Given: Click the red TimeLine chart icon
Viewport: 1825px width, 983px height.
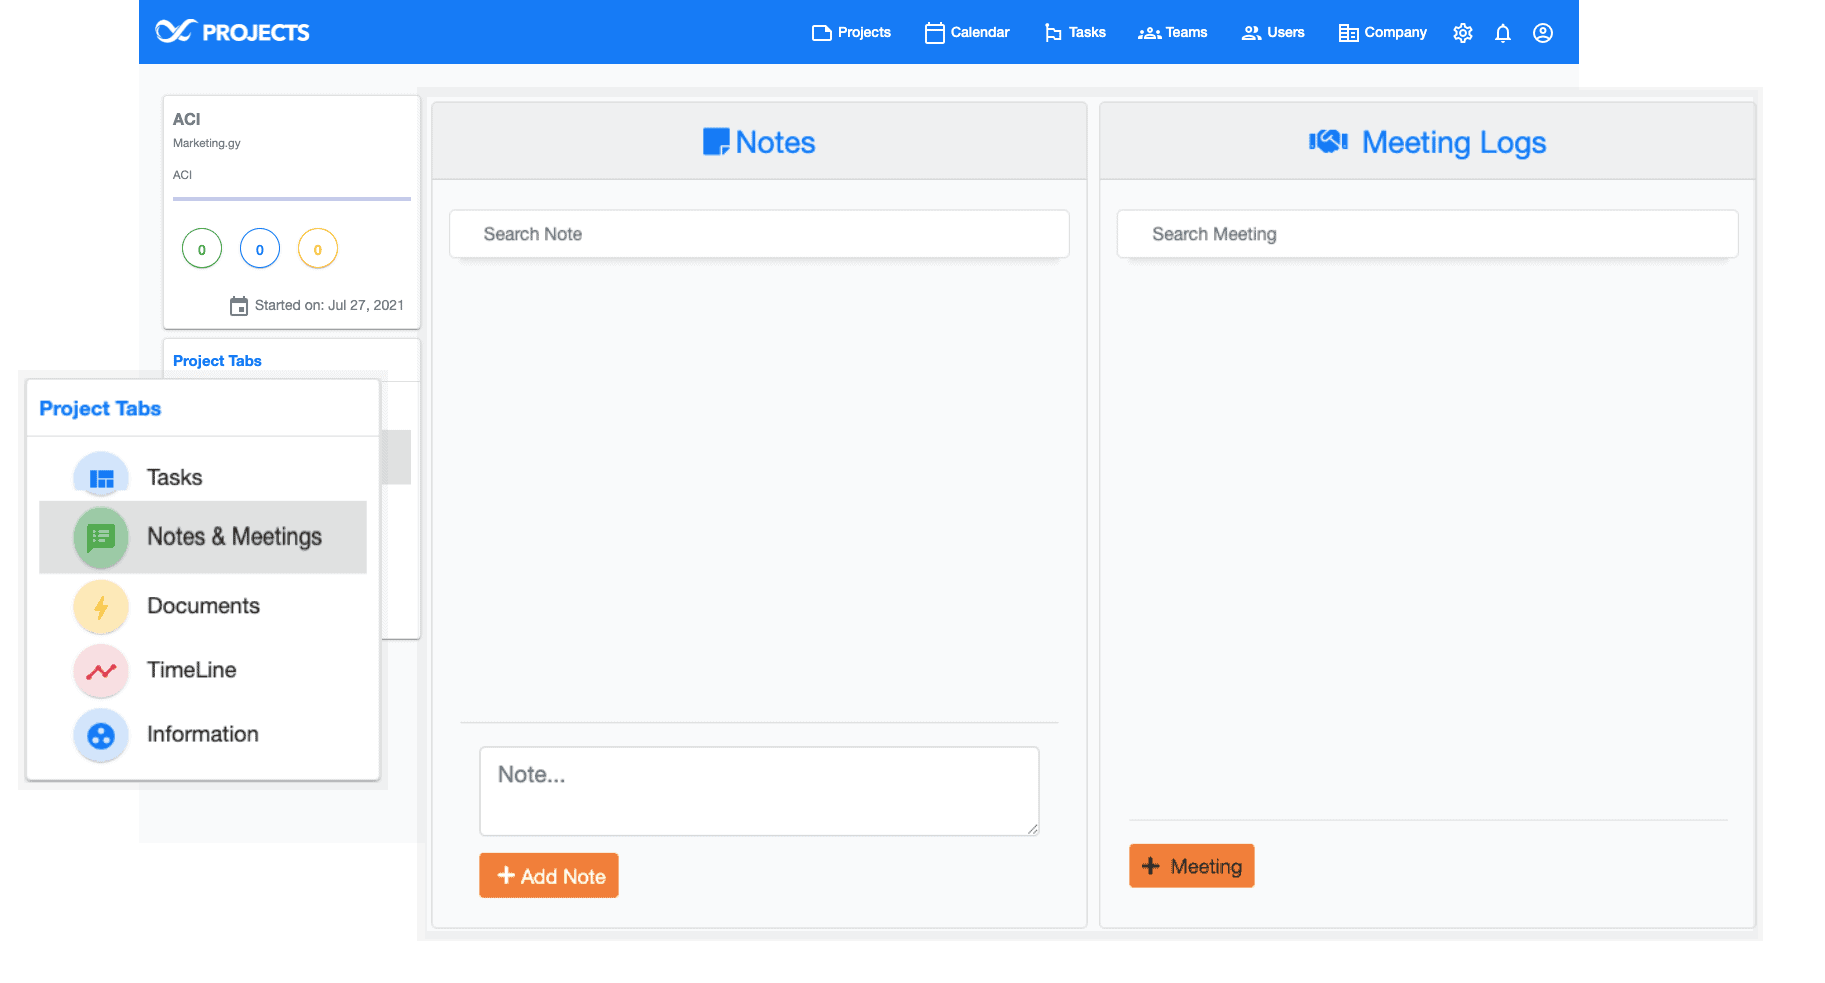Looking at the screenshot, I should (x=101, y=671).
